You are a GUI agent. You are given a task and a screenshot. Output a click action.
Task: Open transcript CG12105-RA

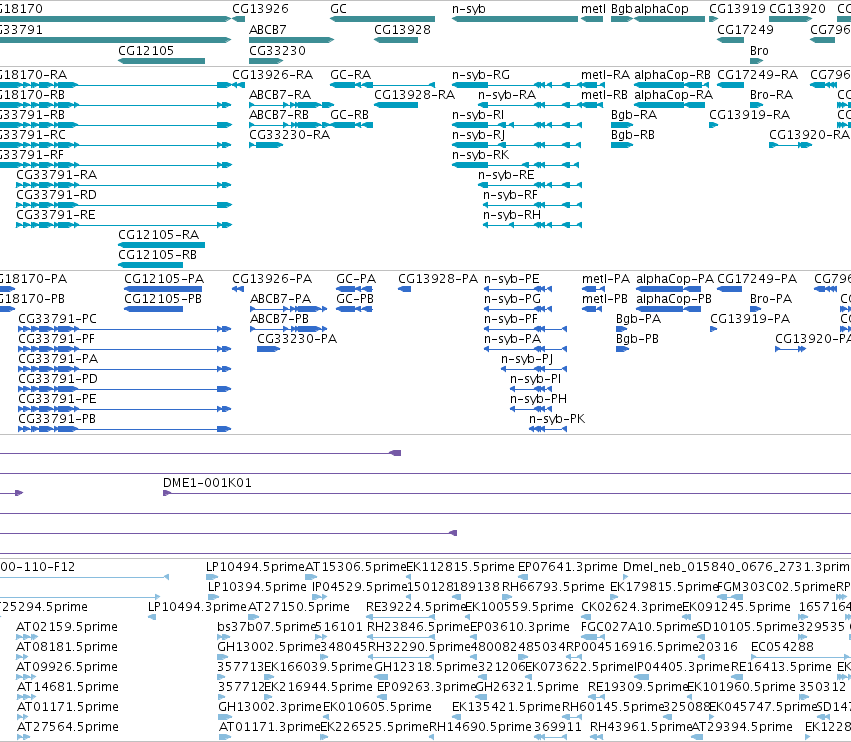click(158, 235)
